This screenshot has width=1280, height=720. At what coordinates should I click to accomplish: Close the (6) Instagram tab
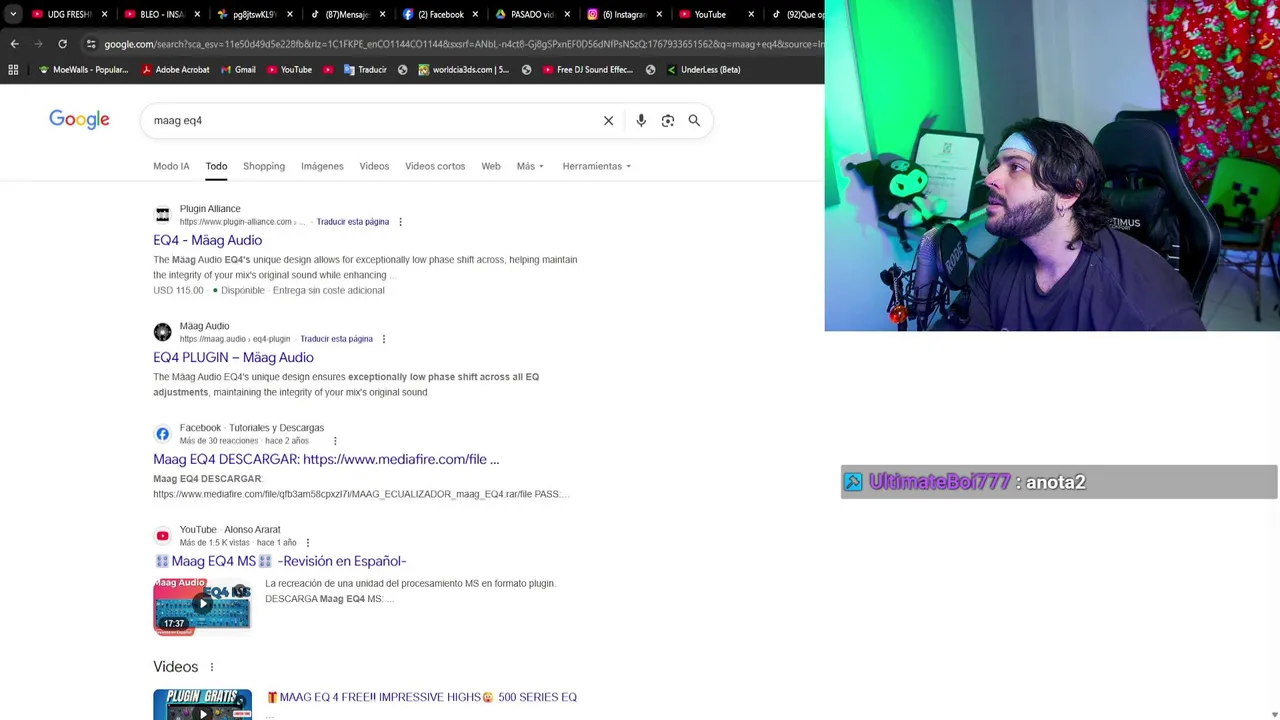tap(659, 14)
